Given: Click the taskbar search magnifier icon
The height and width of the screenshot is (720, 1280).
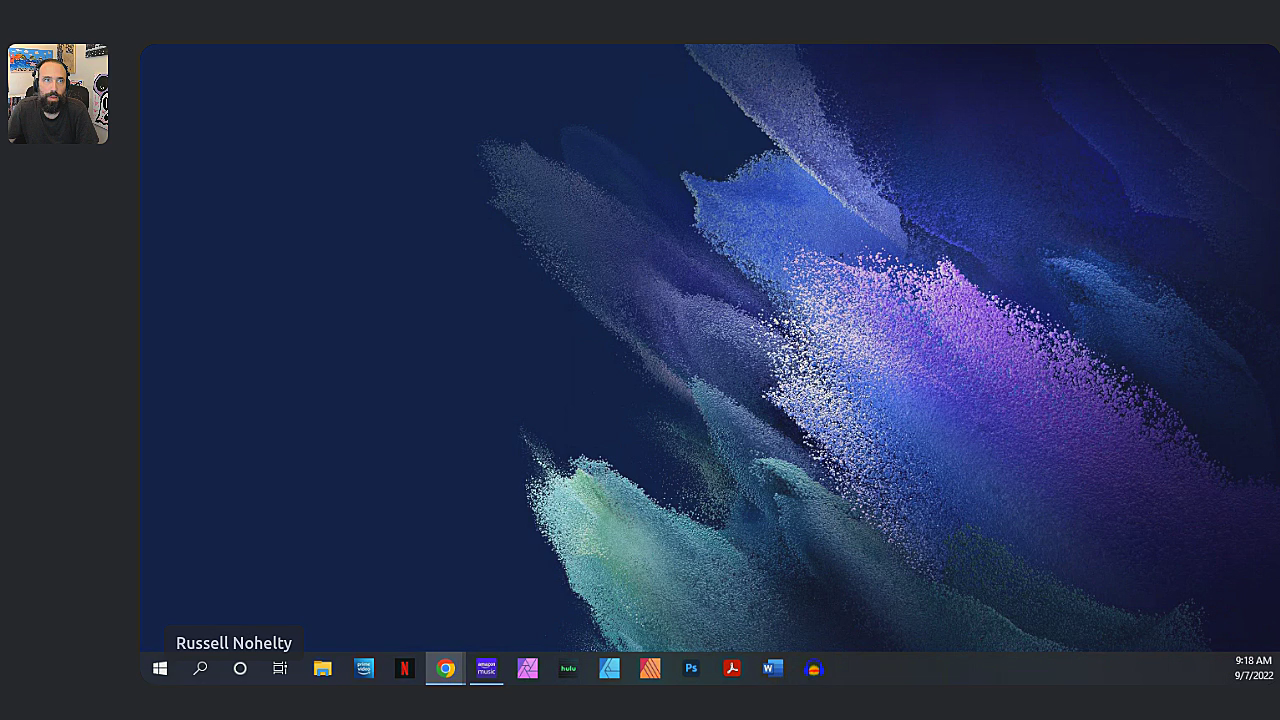Looking at the screenshot, I should pos(200,668).
